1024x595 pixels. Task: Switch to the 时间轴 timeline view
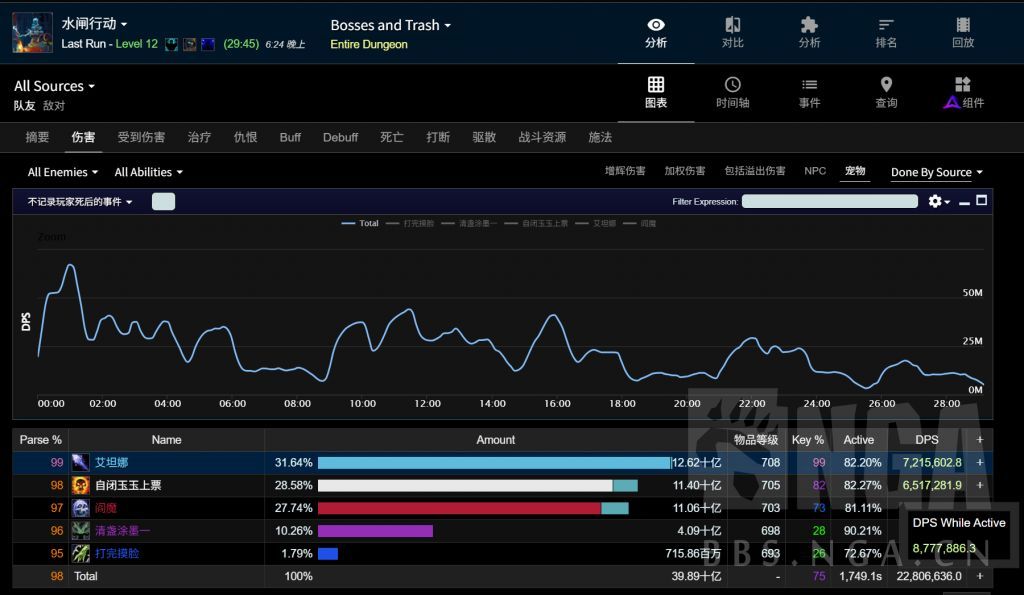click(733, 92)
